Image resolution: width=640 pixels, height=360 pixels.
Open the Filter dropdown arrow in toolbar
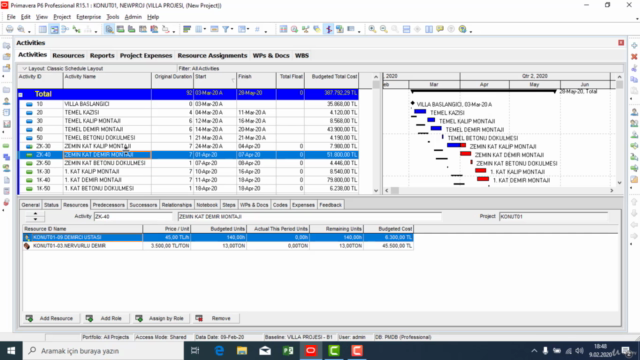232,29
